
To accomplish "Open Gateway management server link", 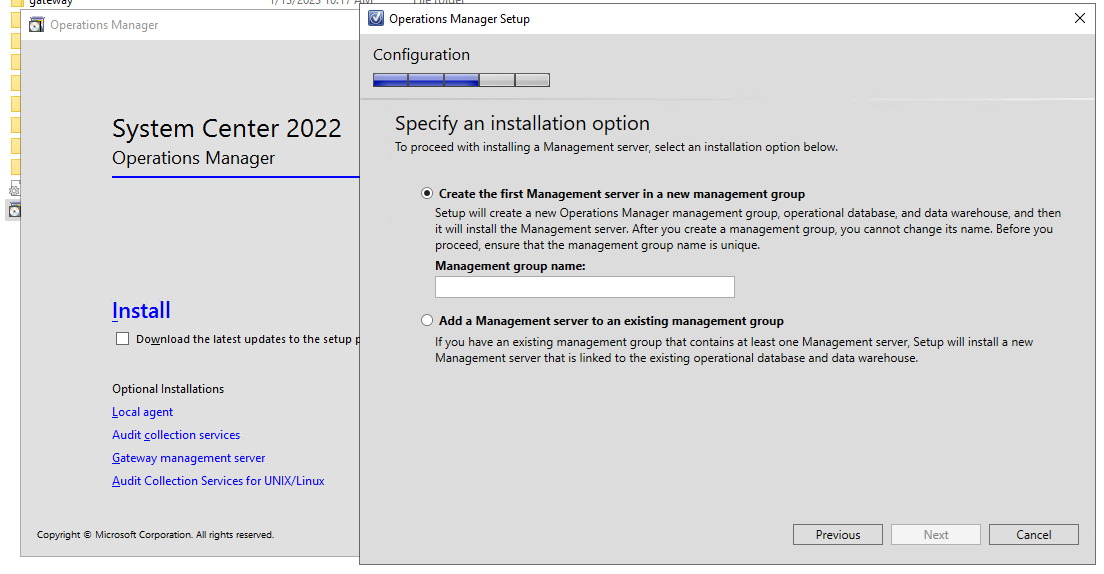I will [x=189, y=458].
